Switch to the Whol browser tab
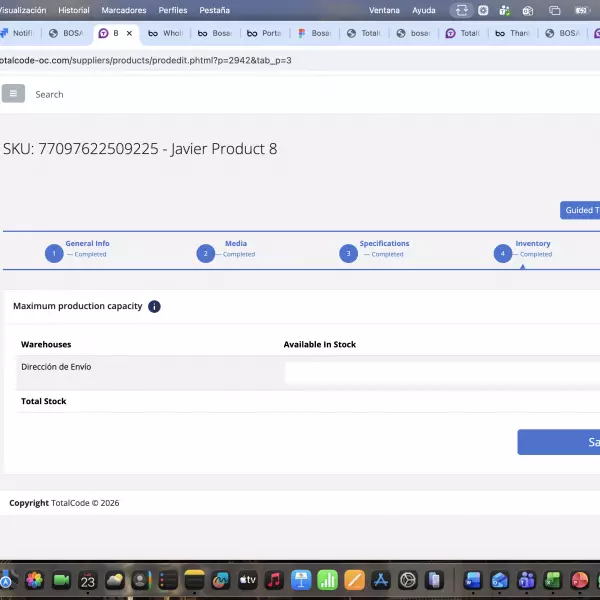The image size is (600, 600). pos(166,33)
